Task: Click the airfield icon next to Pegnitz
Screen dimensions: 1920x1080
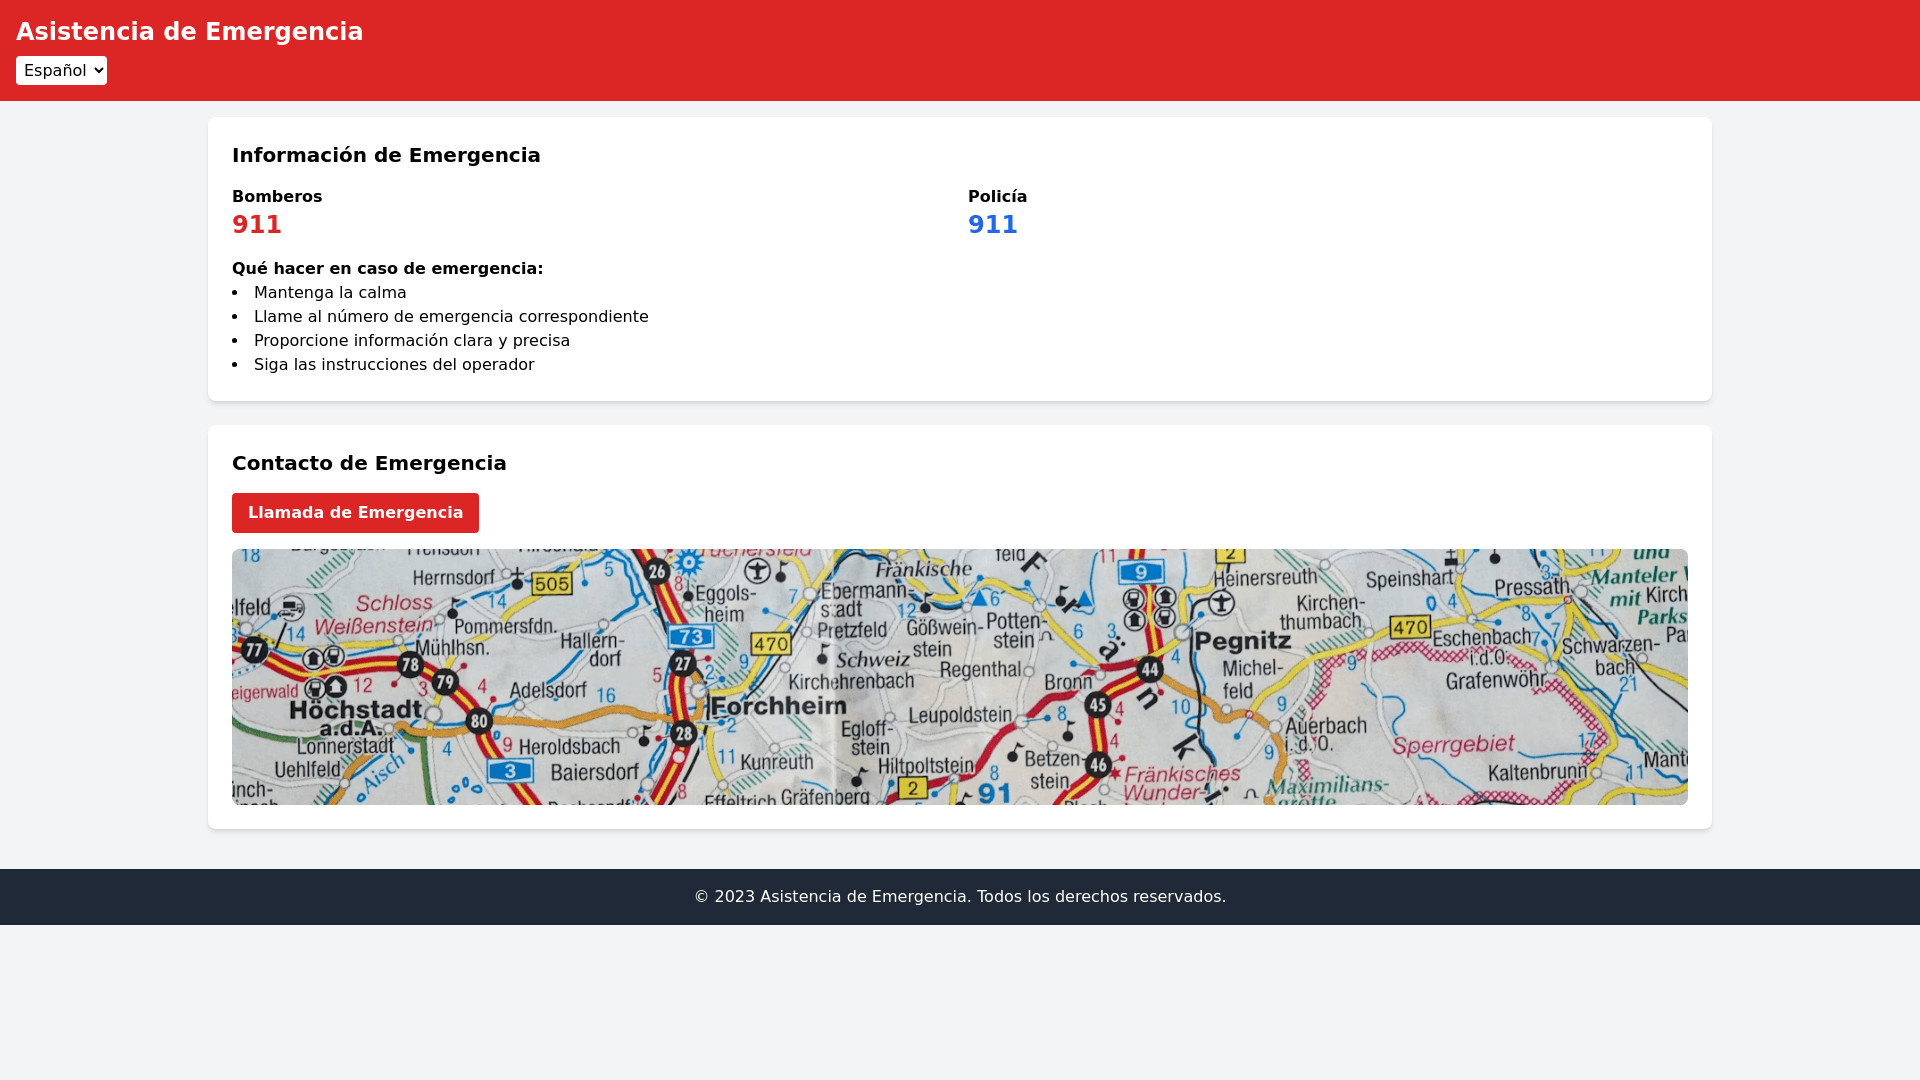Action: pyautogui.click(x=1221, y=603)
